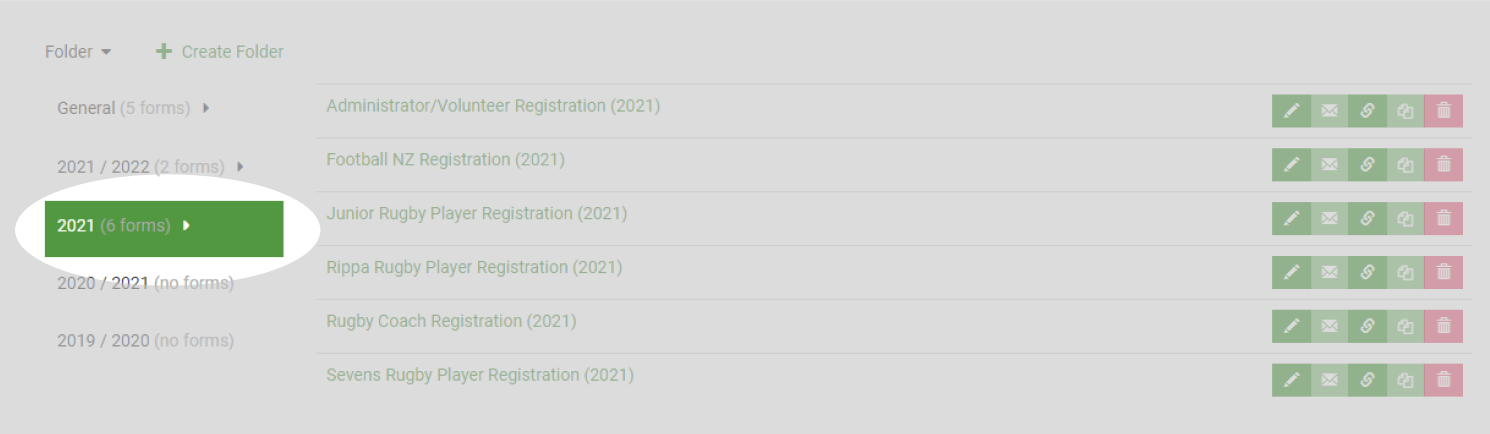Expand the General folder arrow

pos(206,108)
